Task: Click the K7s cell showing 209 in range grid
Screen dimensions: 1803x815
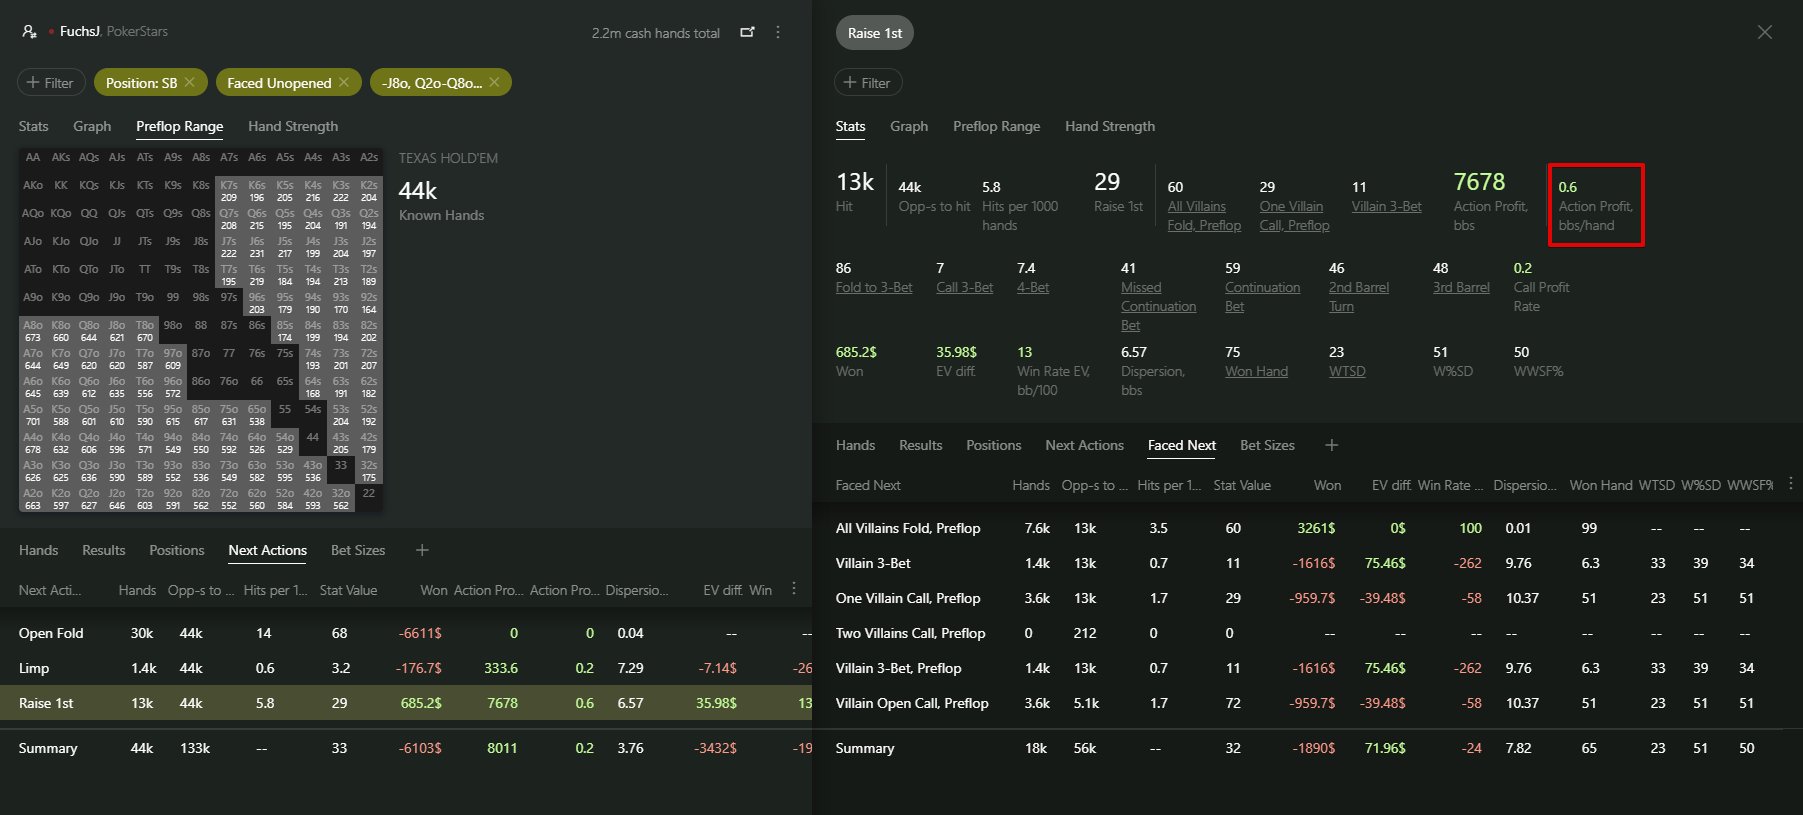Action: [x=229, y=191]
